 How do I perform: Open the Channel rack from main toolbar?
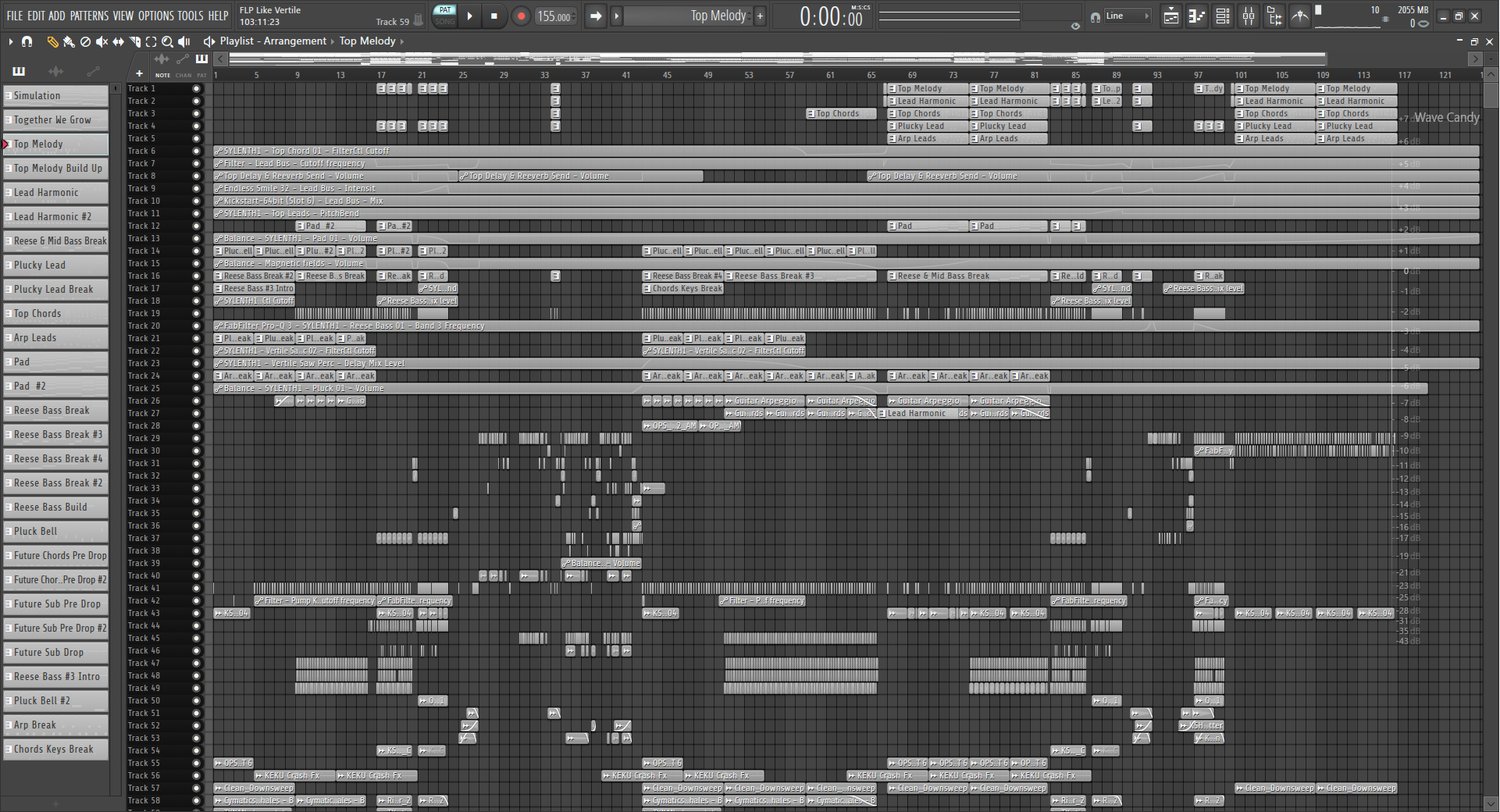click(1222, 16)
